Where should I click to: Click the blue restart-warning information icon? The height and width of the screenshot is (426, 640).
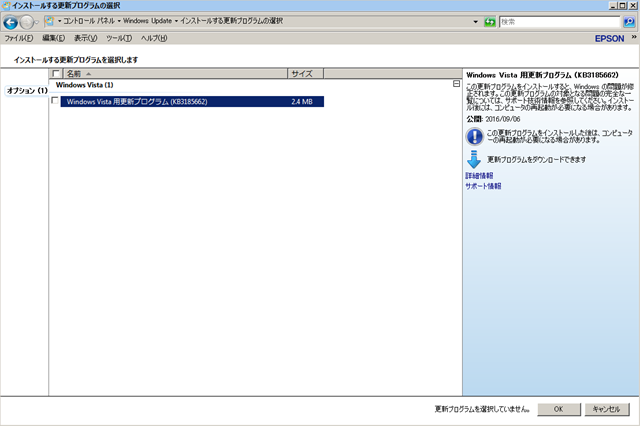[474, 136]
